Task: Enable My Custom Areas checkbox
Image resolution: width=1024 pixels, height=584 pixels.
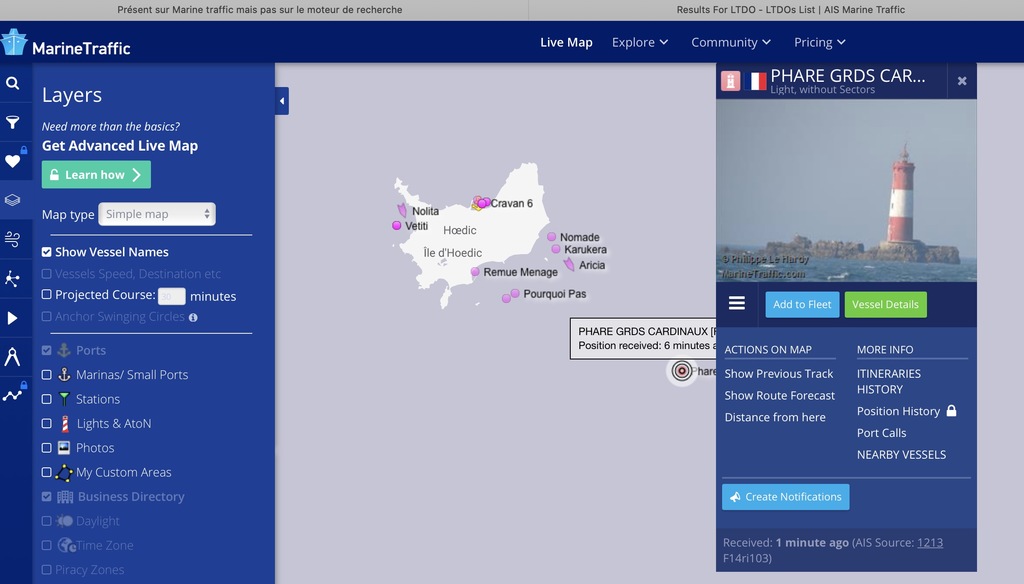Action: 46,472
